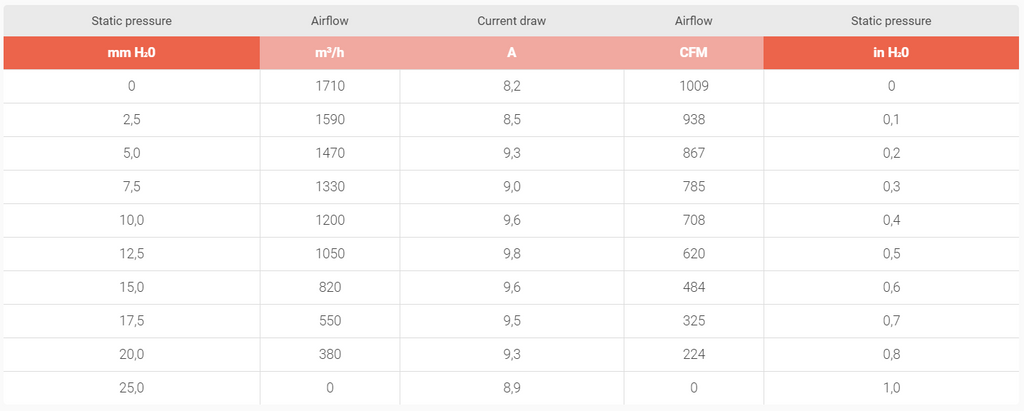Viewport: 1024px width, 411px height.
Task: Select current draw value 8,9
Action: tap(511, 388)
